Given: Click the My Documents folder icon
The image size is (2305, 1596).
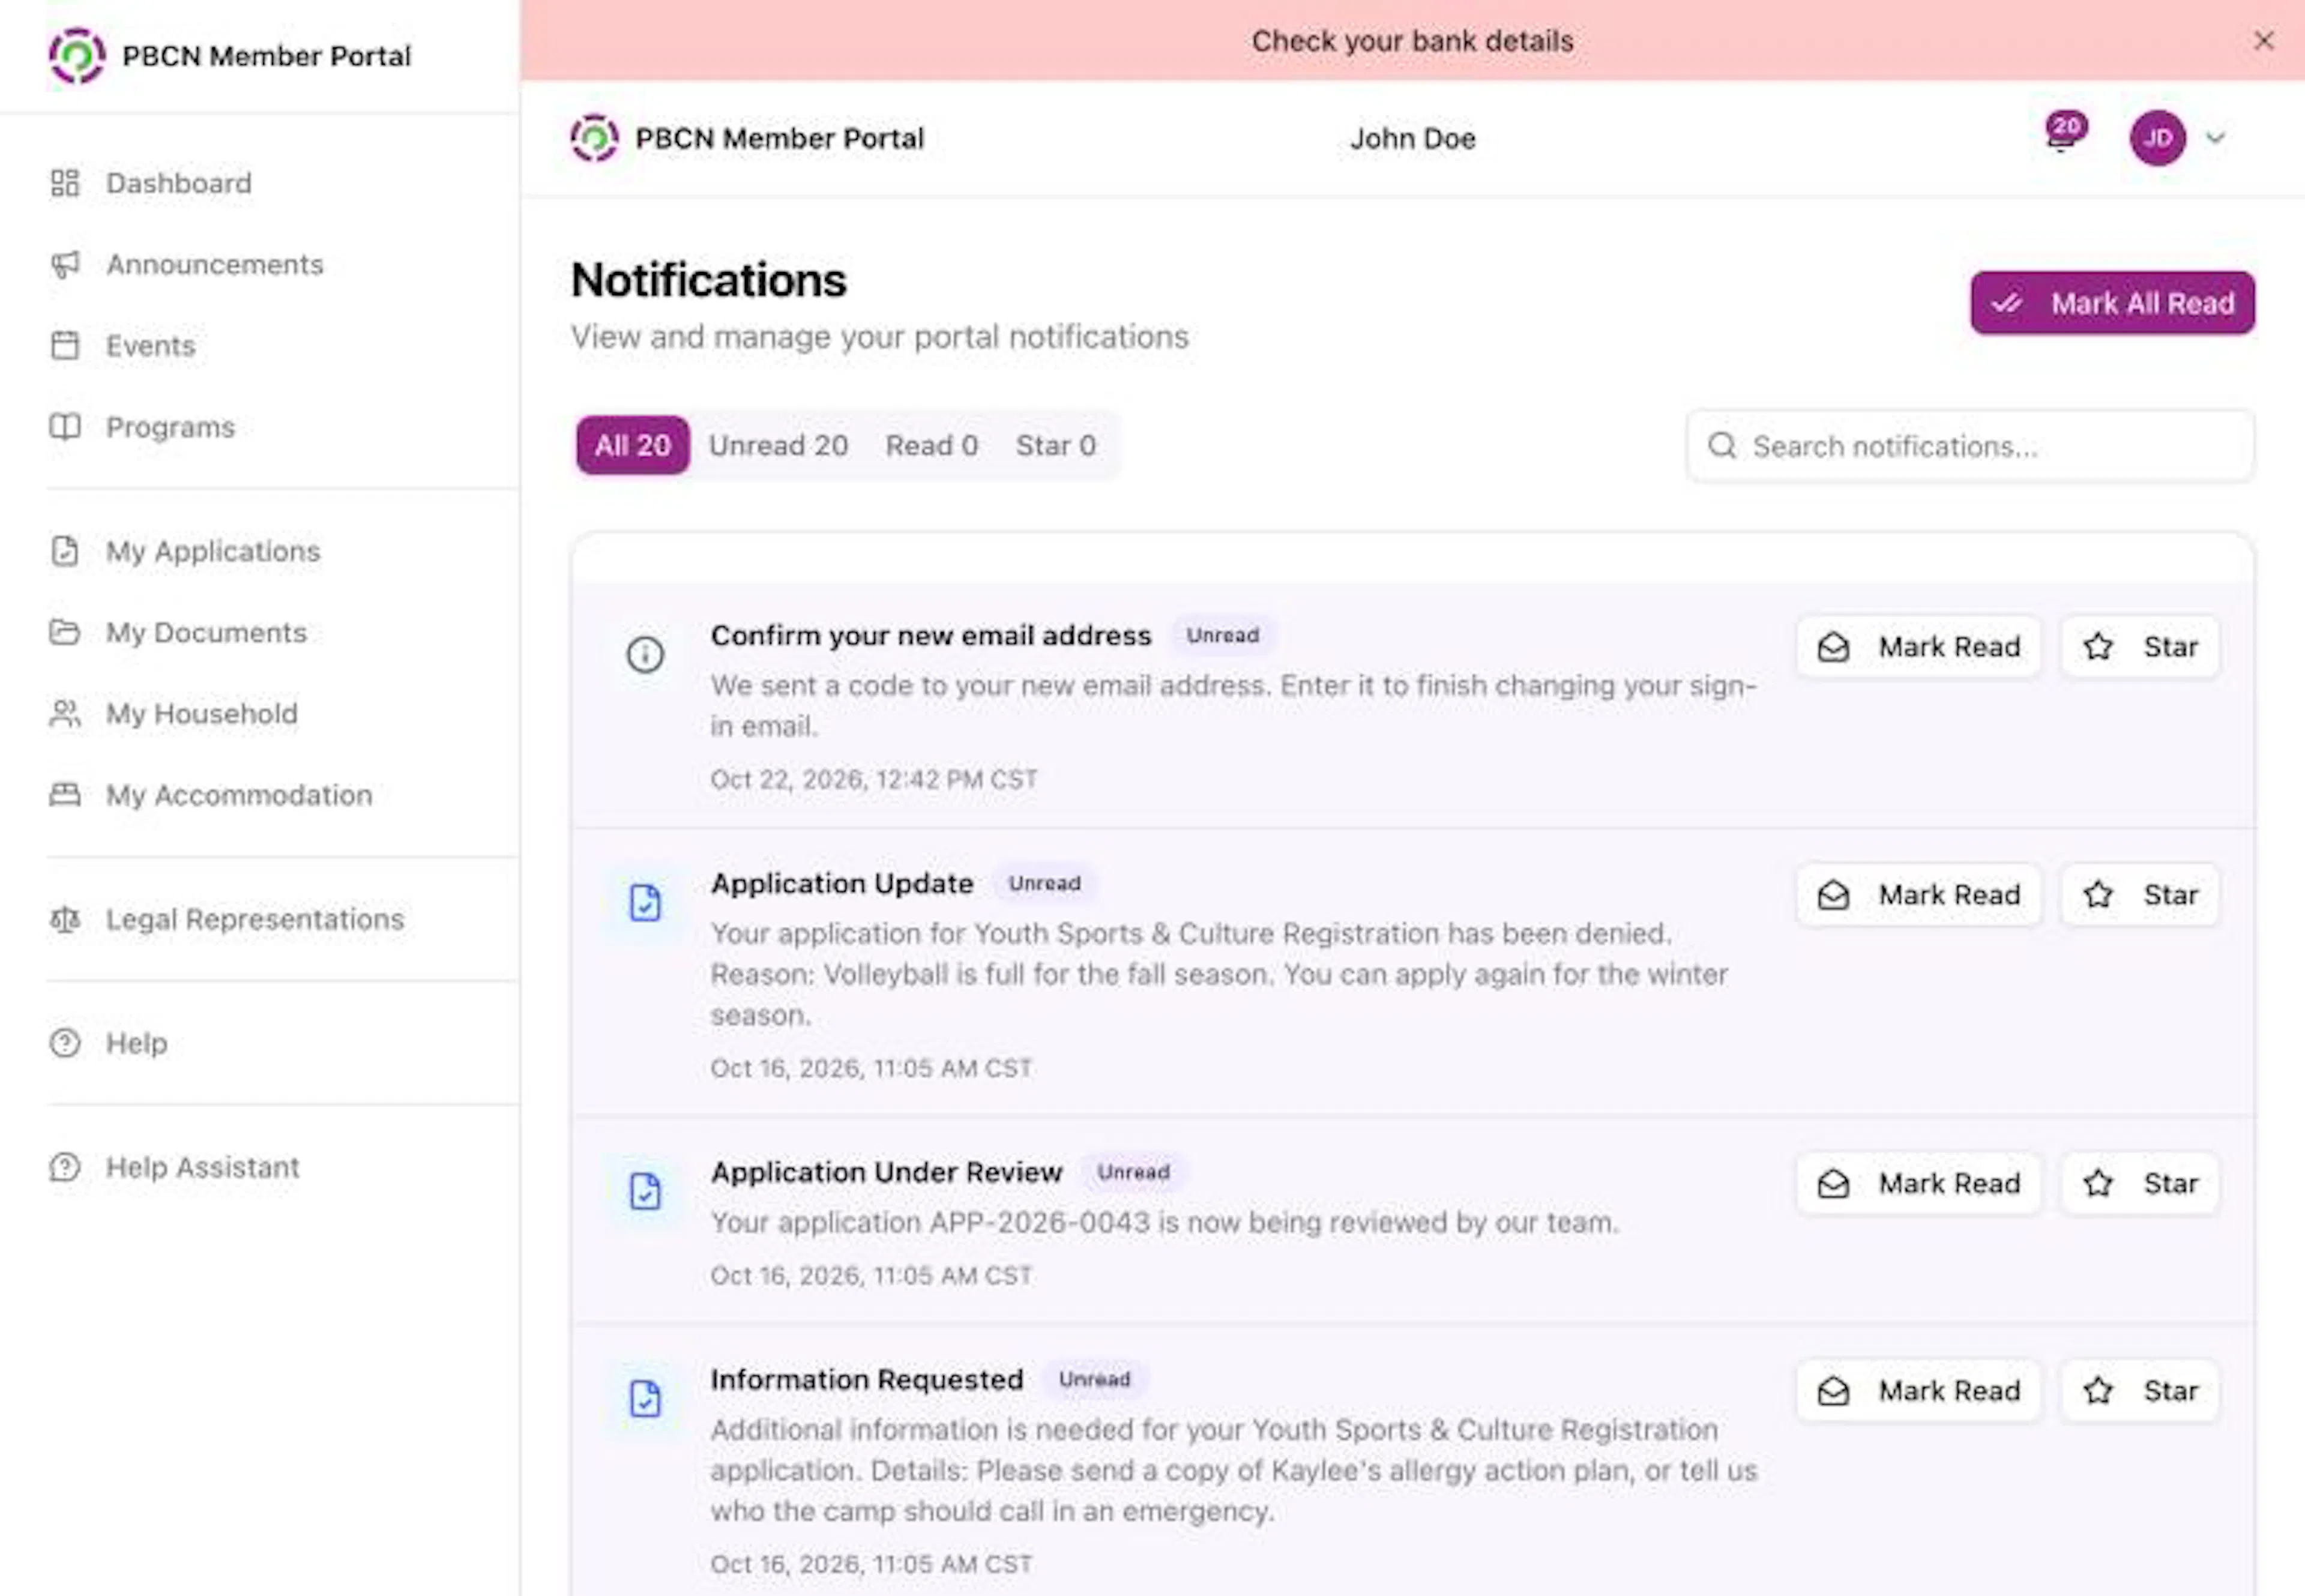Looking at the screenshot, I should pos(65,632).
